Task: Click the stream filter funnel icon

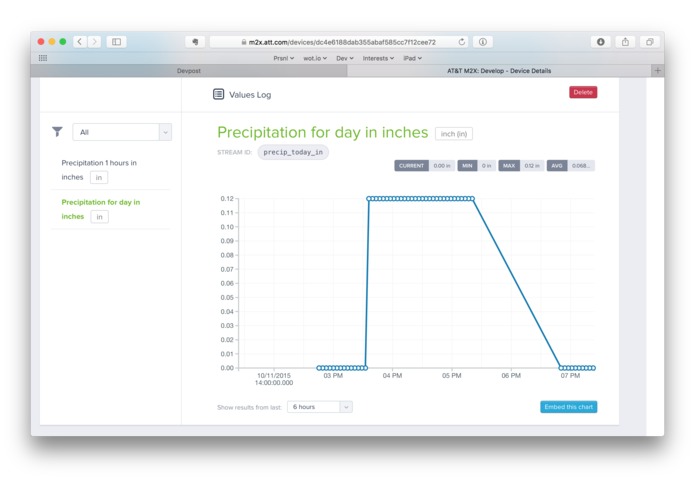Action: click(57, 132)
